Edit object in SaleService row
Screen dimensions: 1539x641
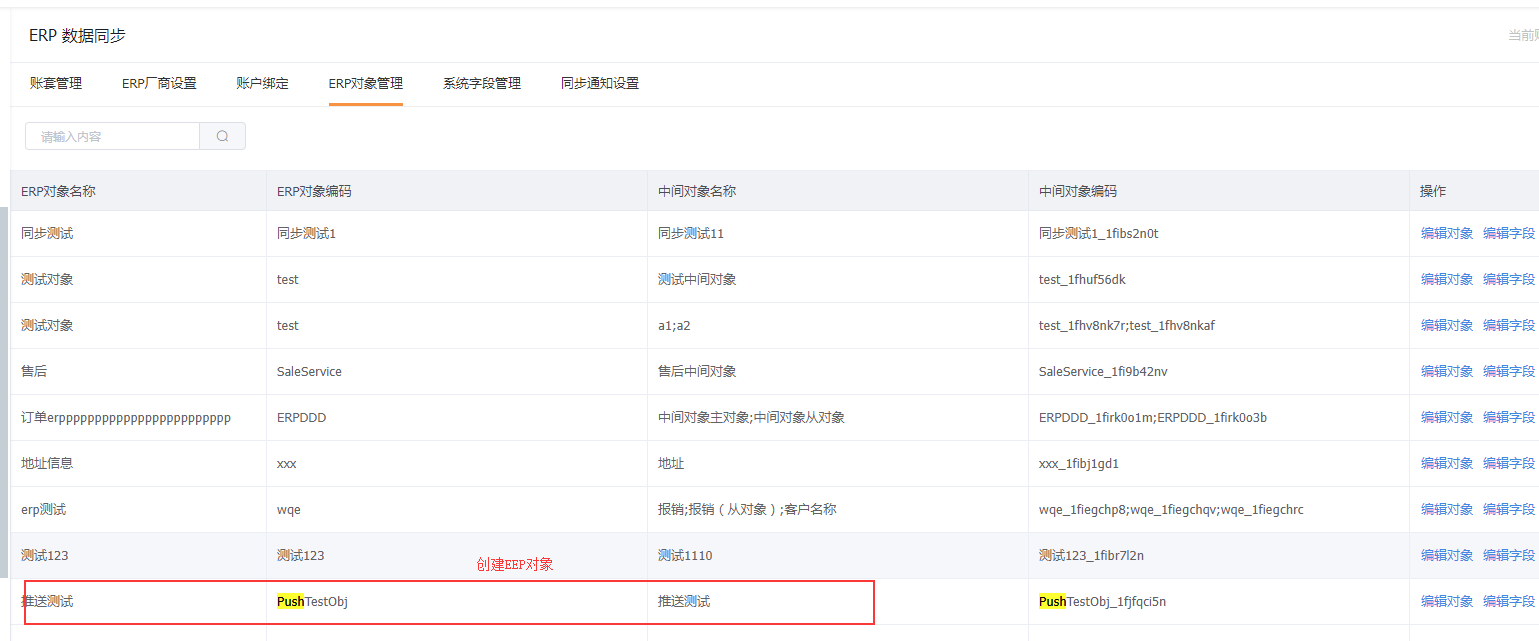(x=1447, y=371)
